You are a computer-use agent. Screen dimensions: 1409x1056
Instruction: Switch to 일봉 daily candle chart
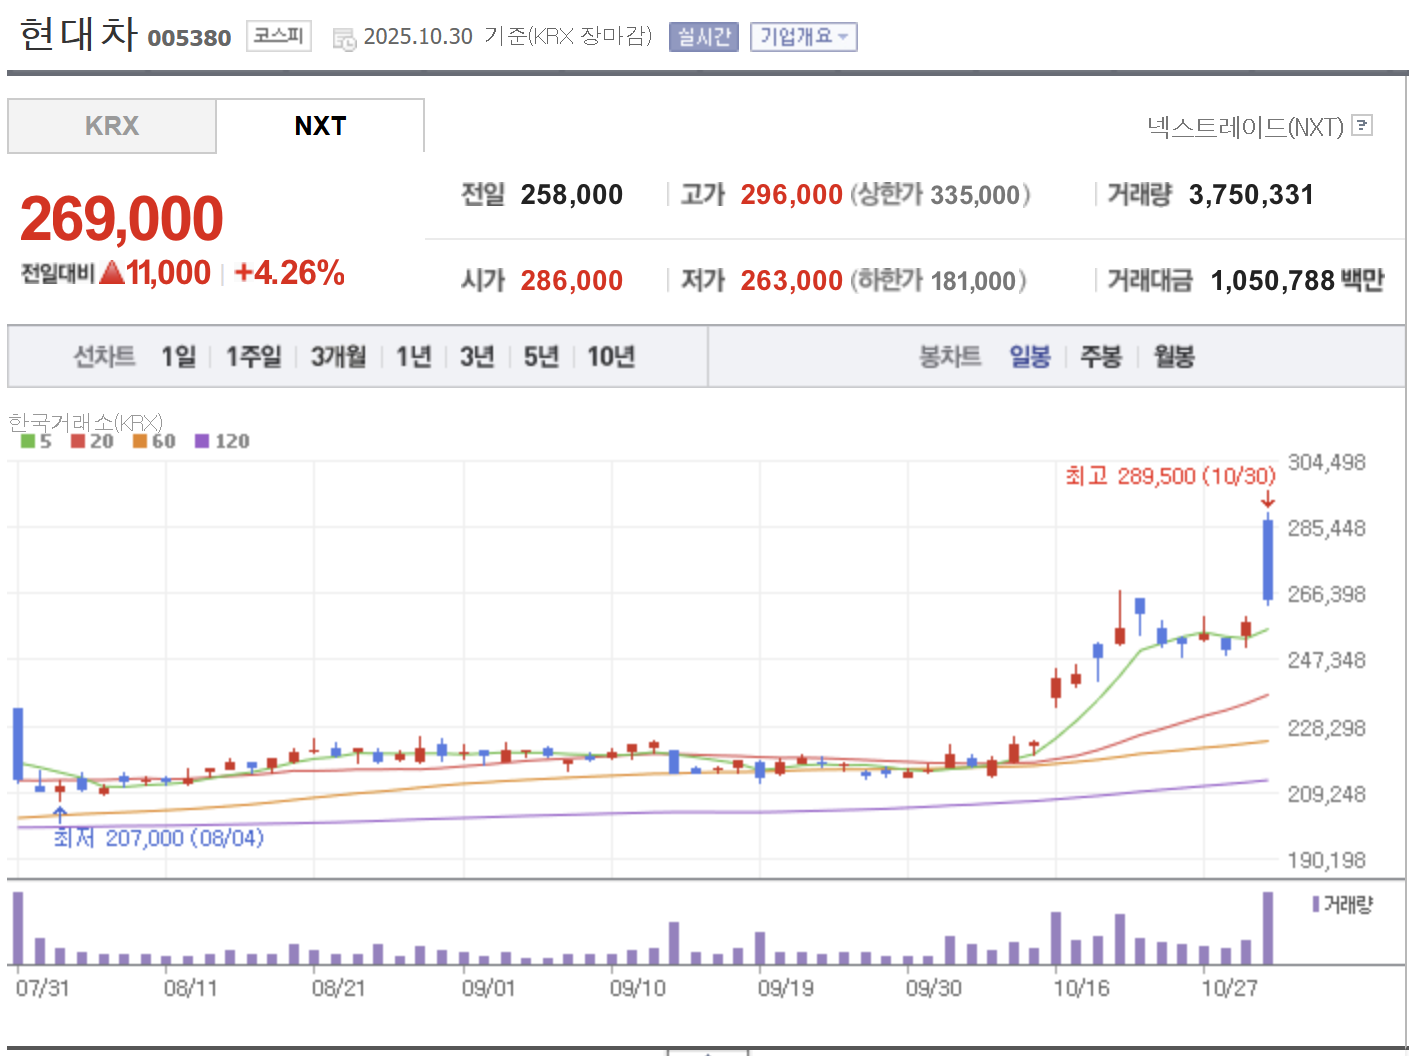coord(1030,357)
